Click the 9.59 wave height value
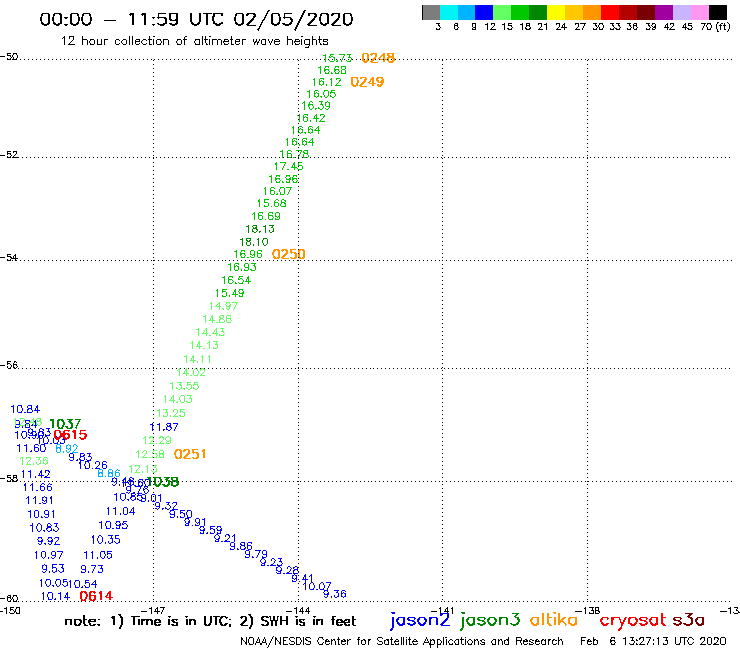Image resolution: width=740 pixels, height=650 pixels. [210, 530]
